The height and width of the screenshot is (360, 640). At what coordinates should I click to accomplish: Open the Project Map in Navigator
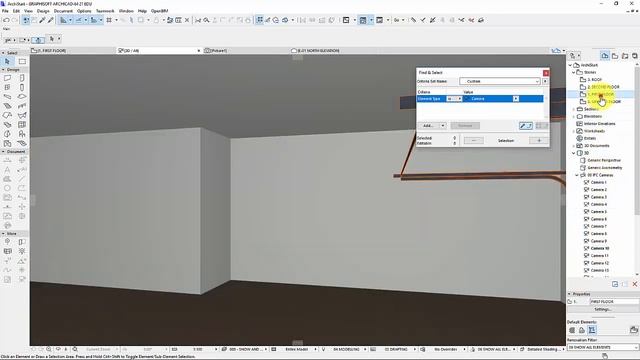tap(605, 56)
